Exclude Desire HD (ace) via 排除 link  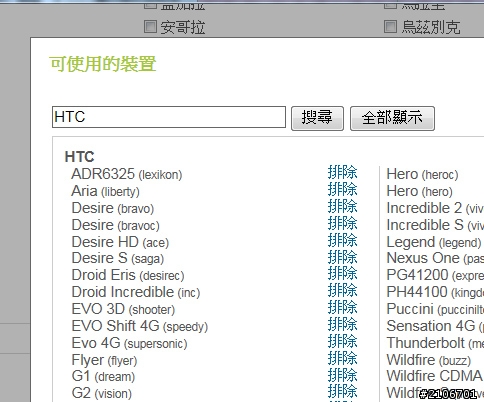click(342, 240)
